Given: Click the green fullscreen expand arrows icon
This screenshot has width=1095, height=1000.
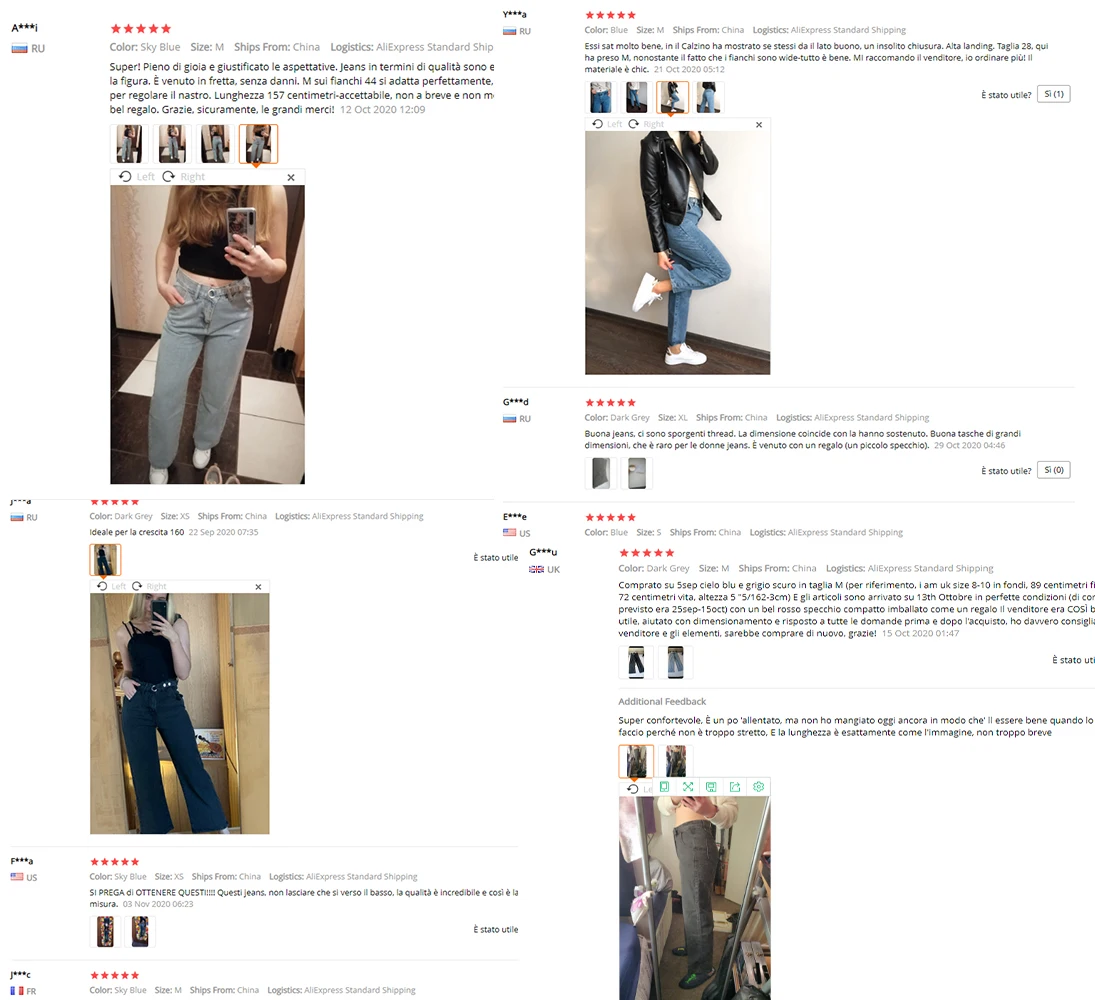Looking at the screenshot, I should [x=688, y=787].
